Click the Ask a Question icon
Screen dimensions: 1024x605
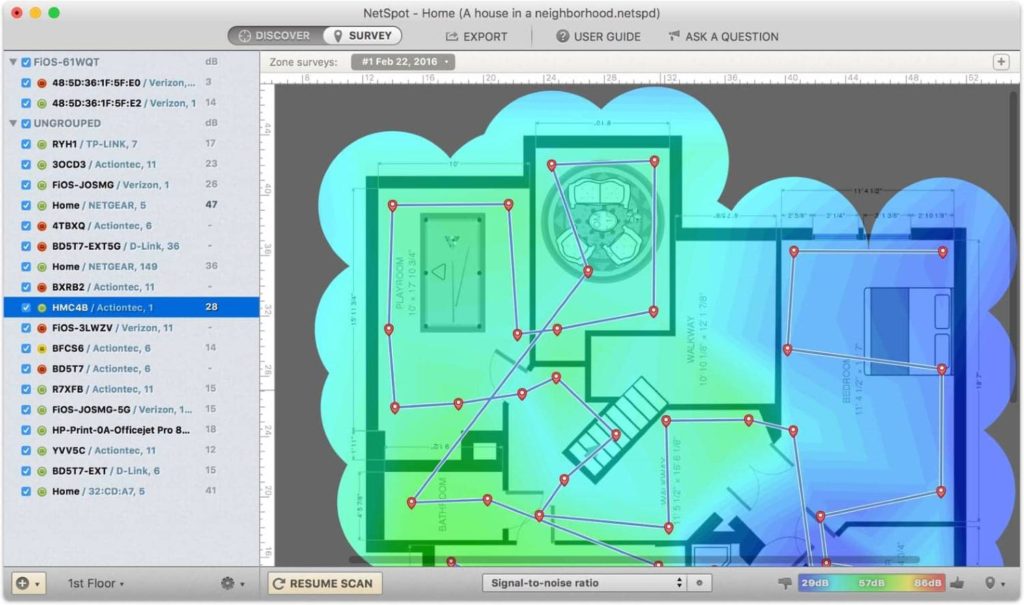(x=674, y=37)
